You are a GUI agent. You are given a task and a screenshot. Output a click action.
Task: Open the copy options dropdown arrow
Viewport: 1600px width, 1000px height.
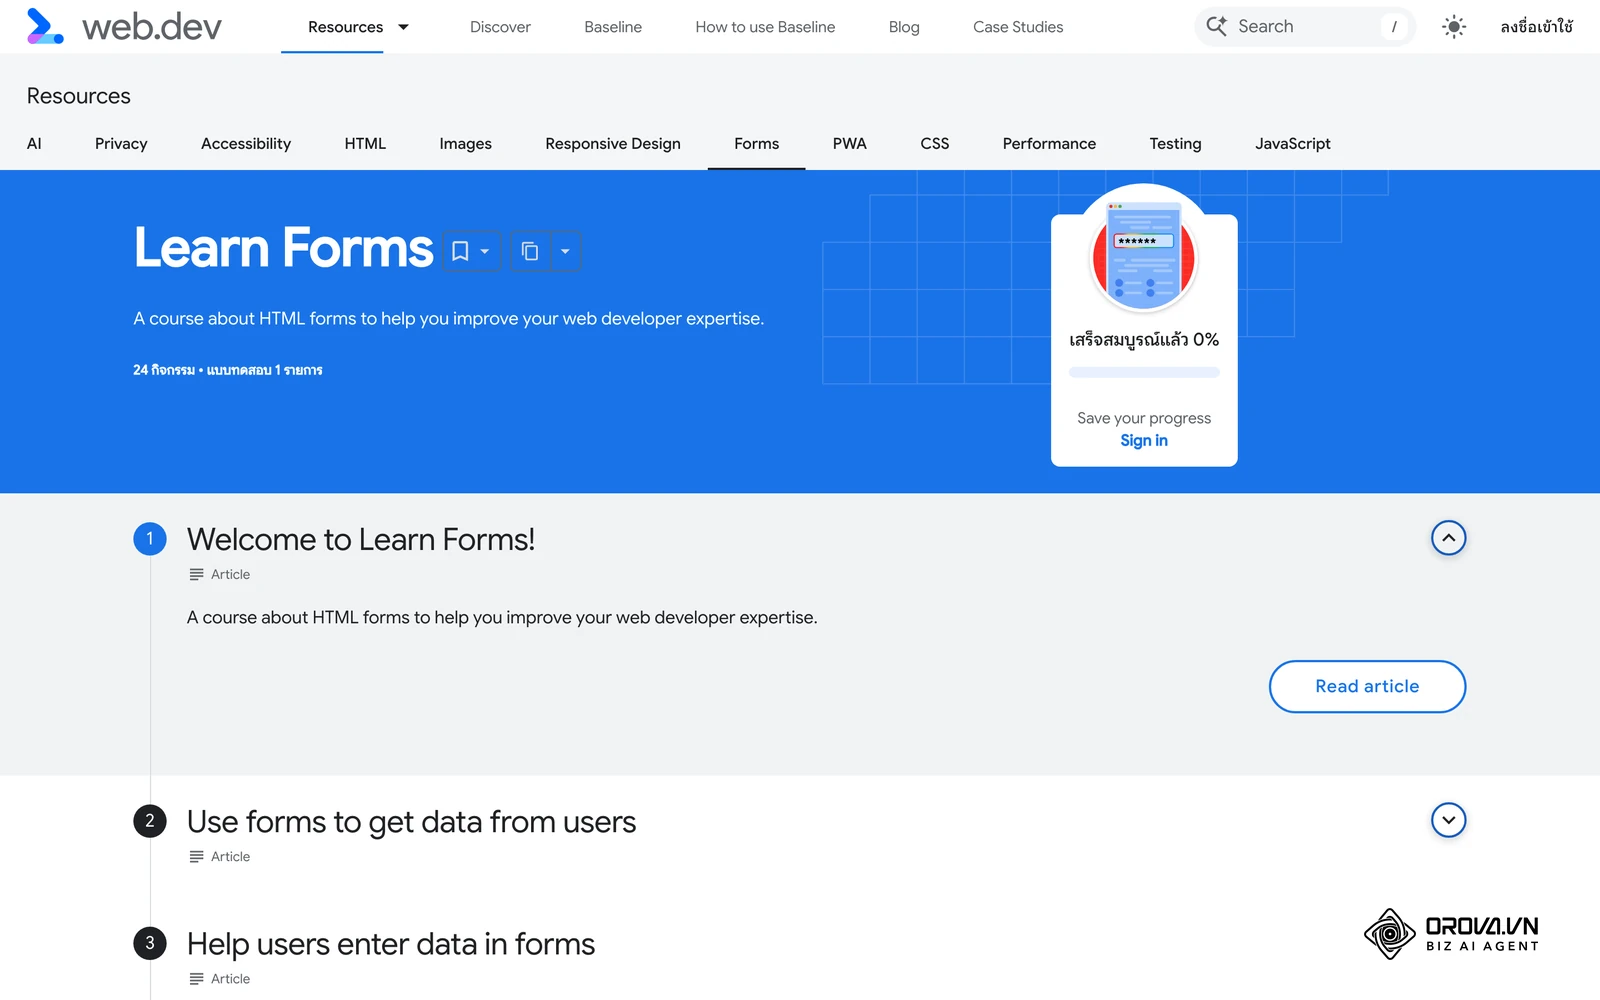[565, 252]
